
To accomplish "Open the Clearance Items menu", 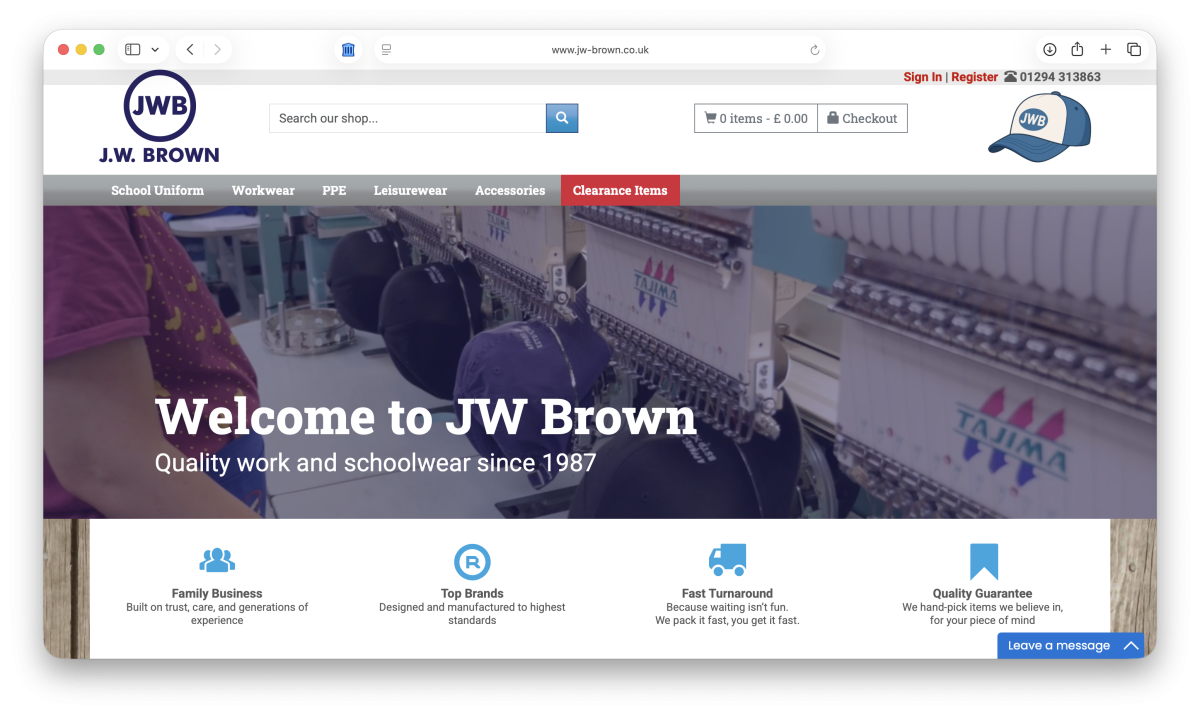I will coord(620,190).
